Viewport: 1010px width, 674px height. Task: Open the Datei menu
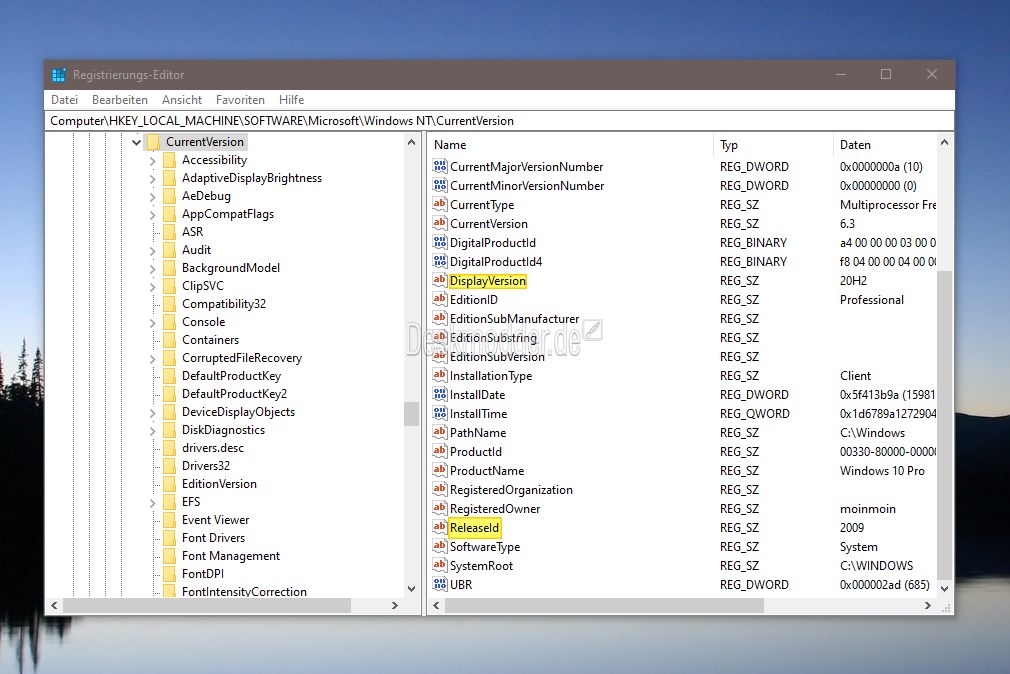(x=64, y=100)
